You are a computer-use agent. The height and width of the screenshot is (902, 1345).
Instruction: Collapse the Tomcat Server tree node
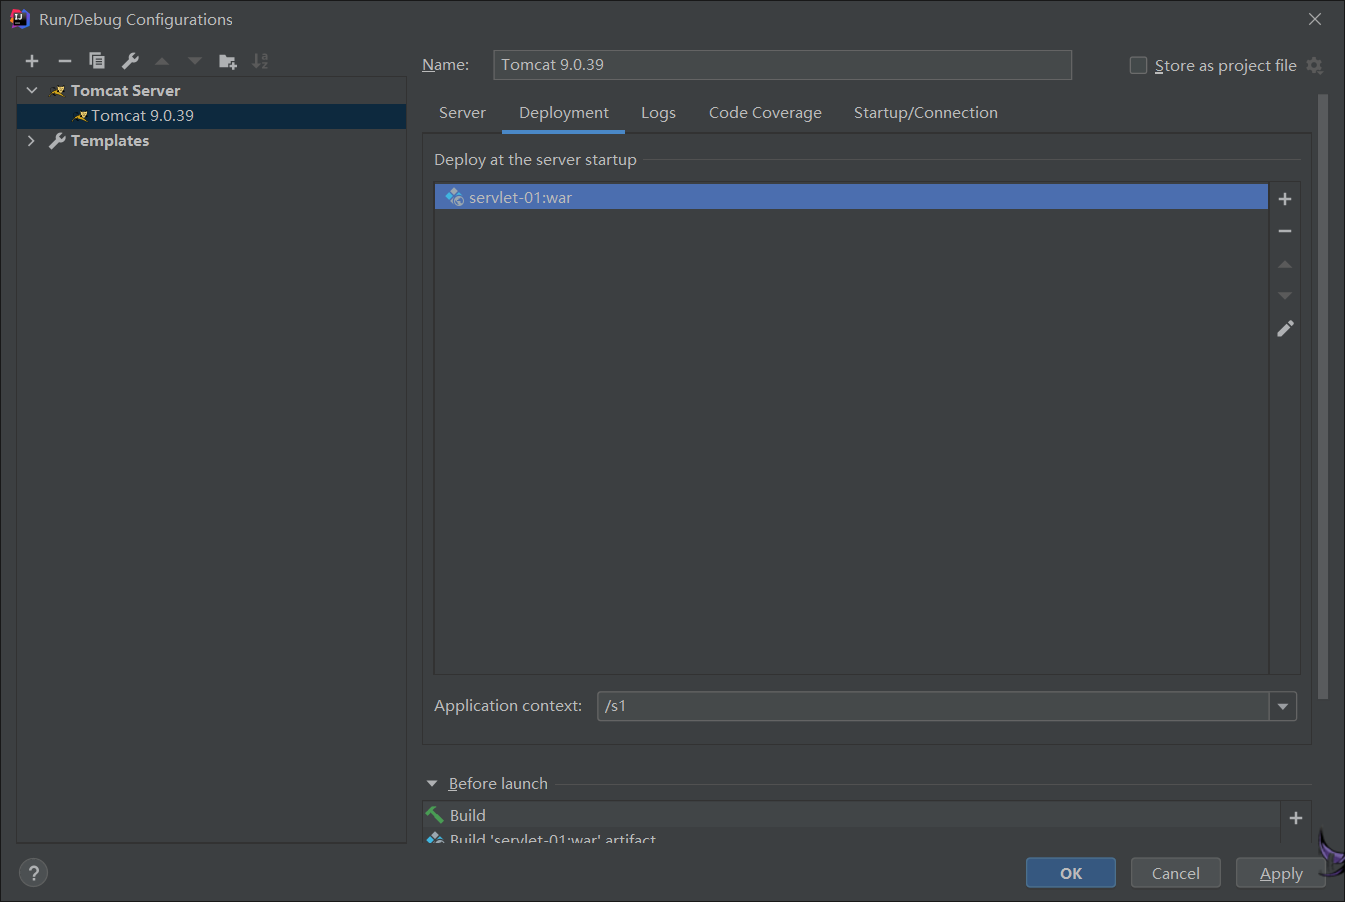(x=31, y=90)
